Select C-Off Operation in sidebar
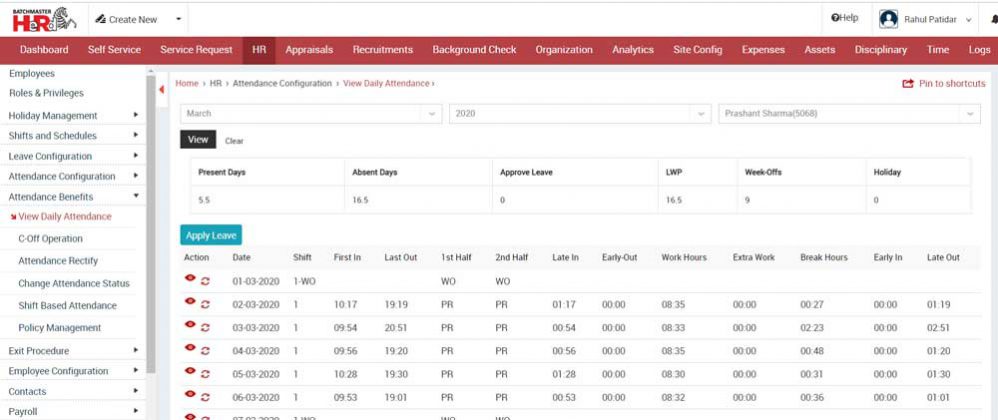The width and height of the screenshot is (998, 420). pos(50,239)
